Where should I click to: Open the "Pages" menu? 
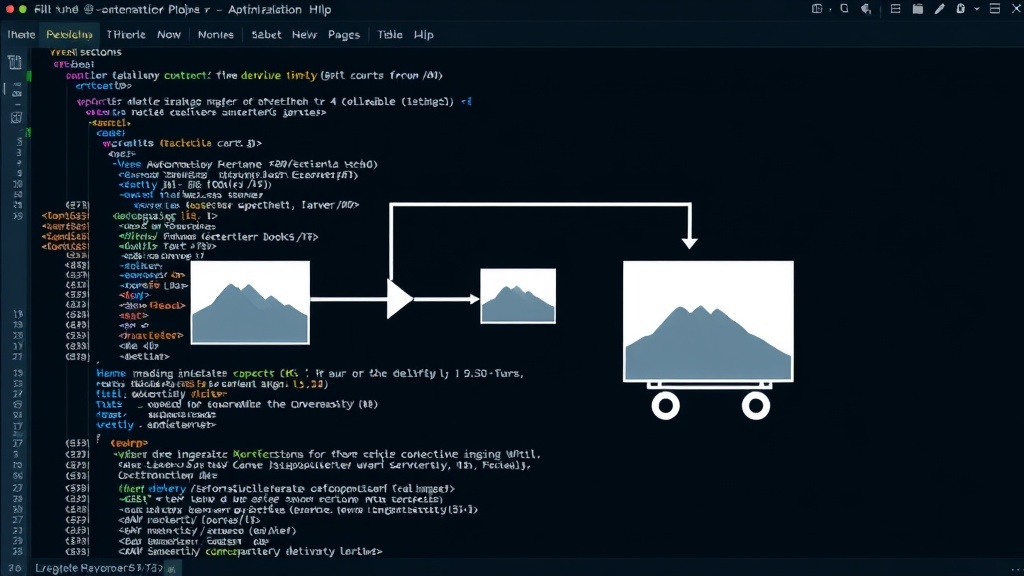[344, 35]
